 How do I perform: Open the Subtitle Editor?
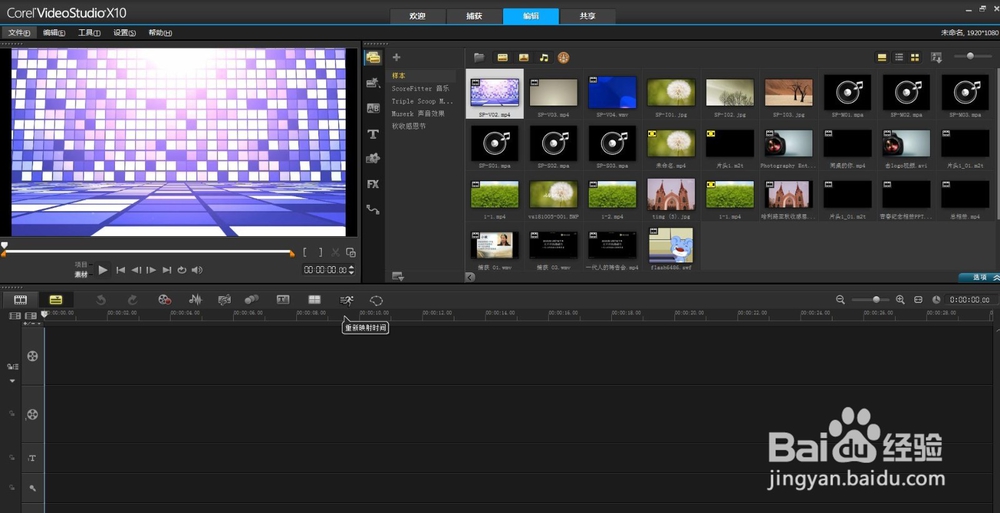pos(283,300)
